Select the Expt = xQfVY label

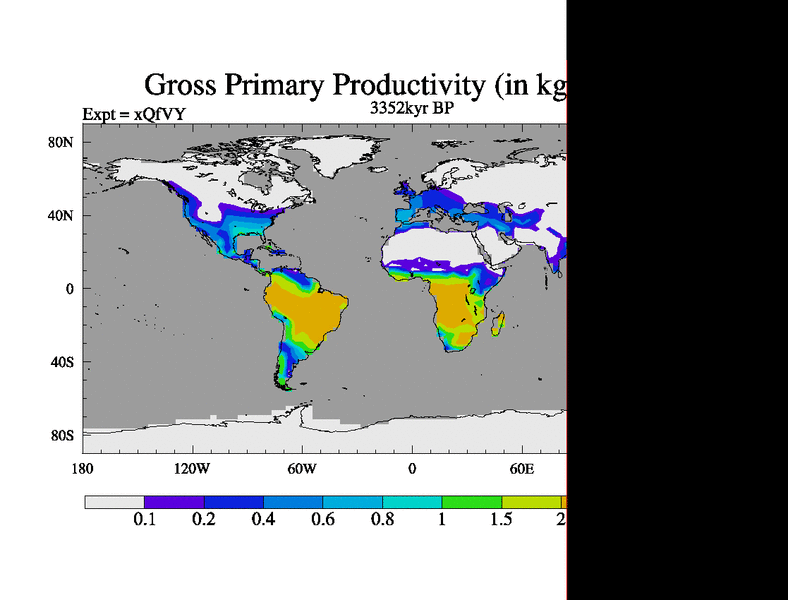pos(133,115)
